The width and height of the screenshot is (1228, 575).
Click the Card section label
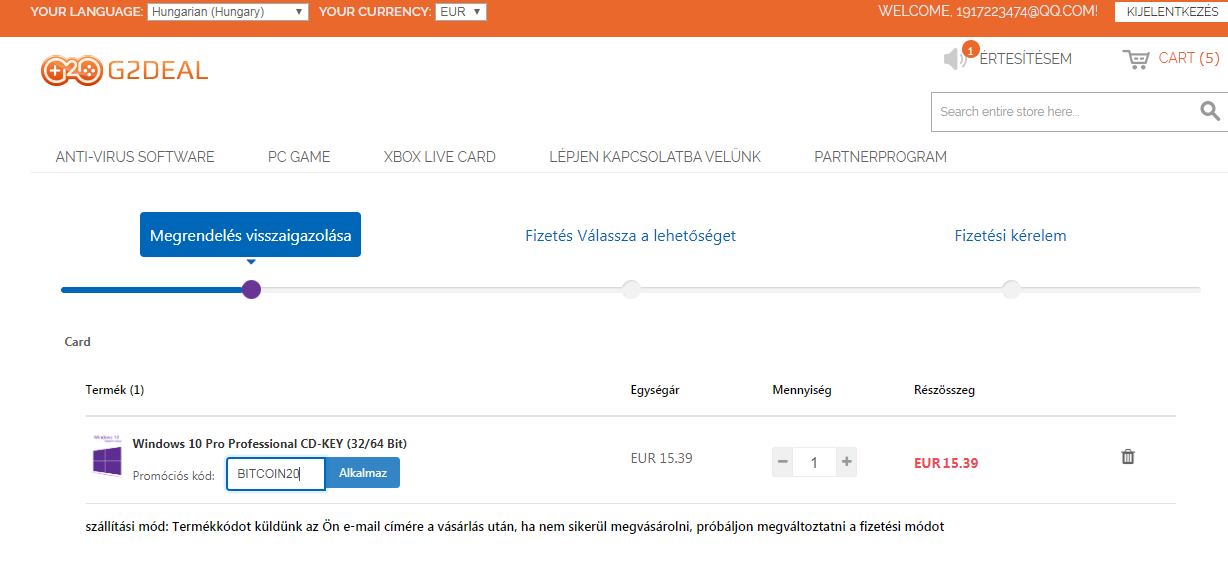click(78, 342)
